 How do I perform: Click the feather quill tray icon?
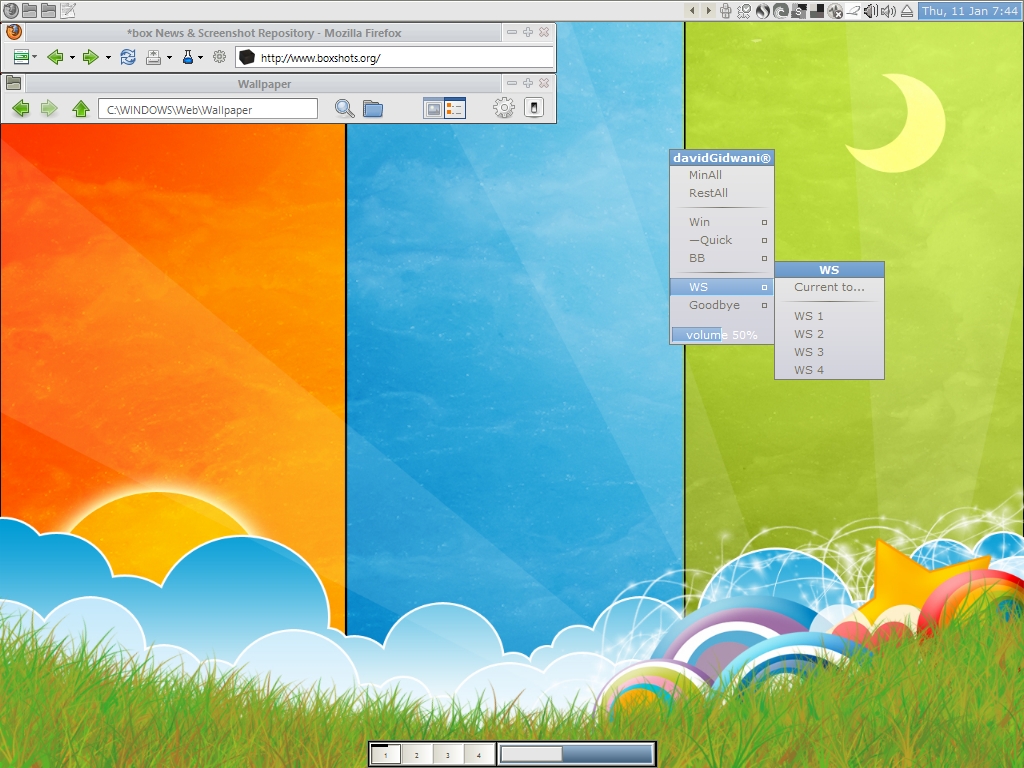[x=853, y=10]
